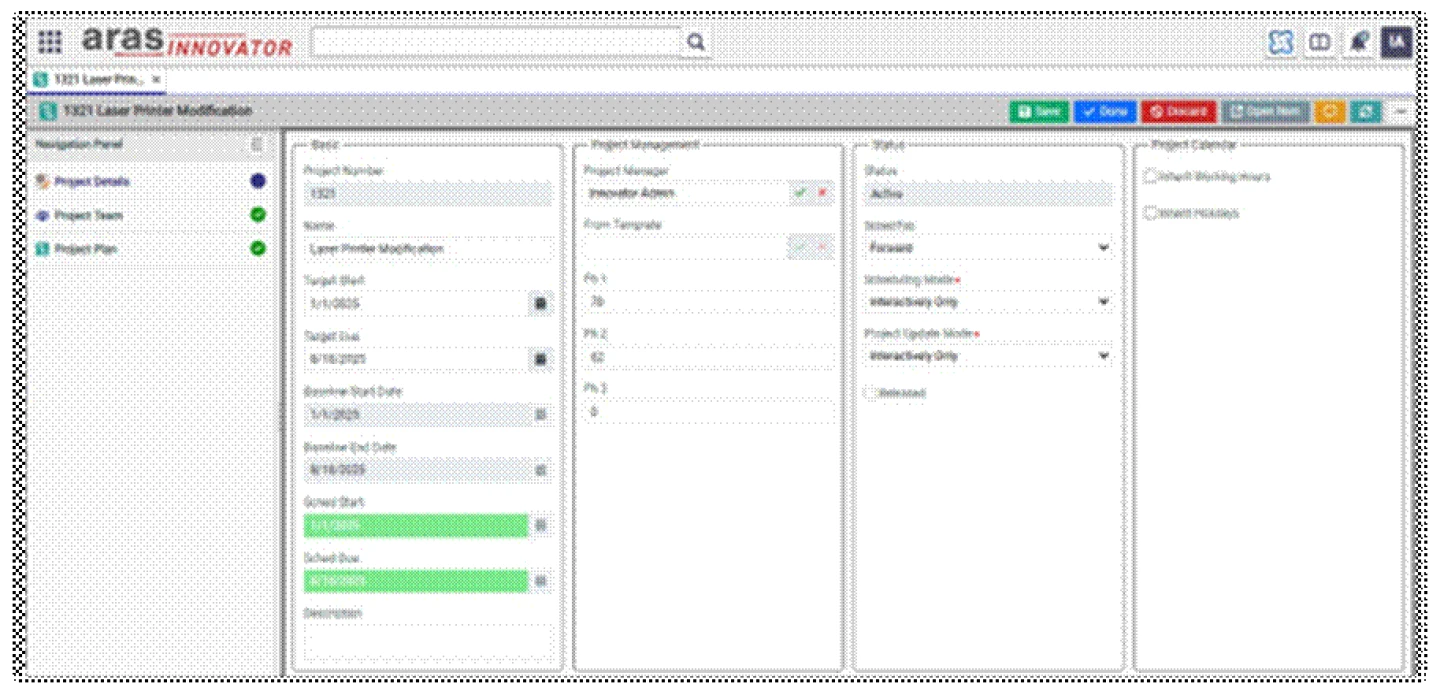The height and width of the screenshot is (695, 1440).
Task: Open Baseline End Date calendar icon
Action: 540,469
